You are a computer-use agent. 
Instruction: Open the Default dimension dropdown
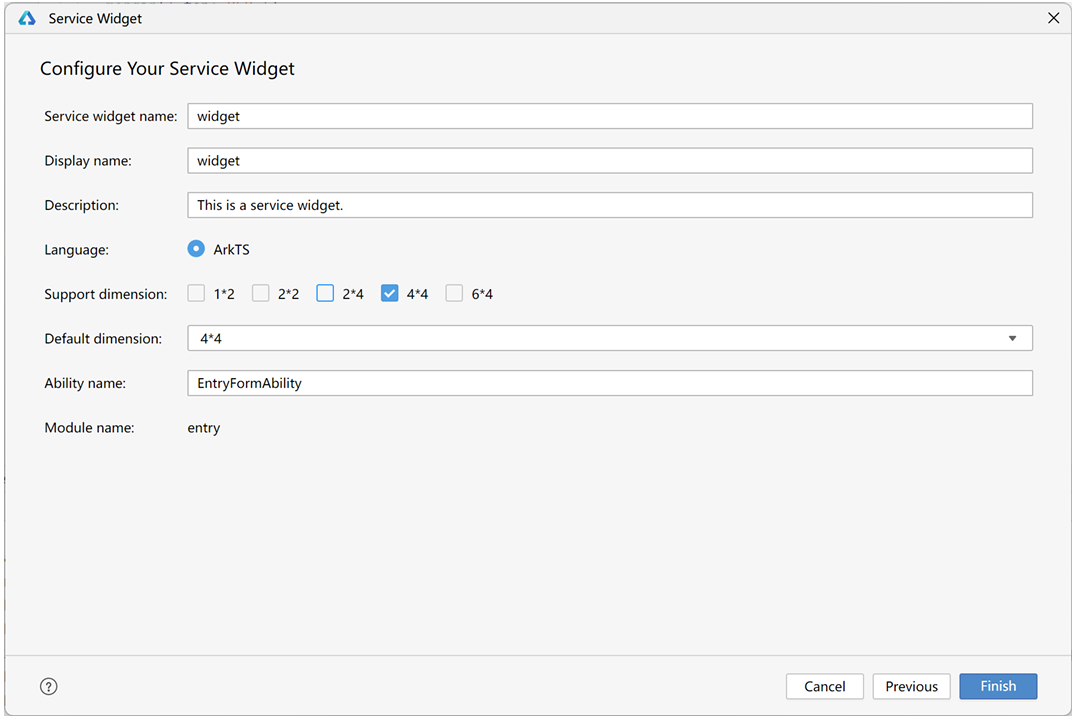pyautogui.click(x=610, y=338)
